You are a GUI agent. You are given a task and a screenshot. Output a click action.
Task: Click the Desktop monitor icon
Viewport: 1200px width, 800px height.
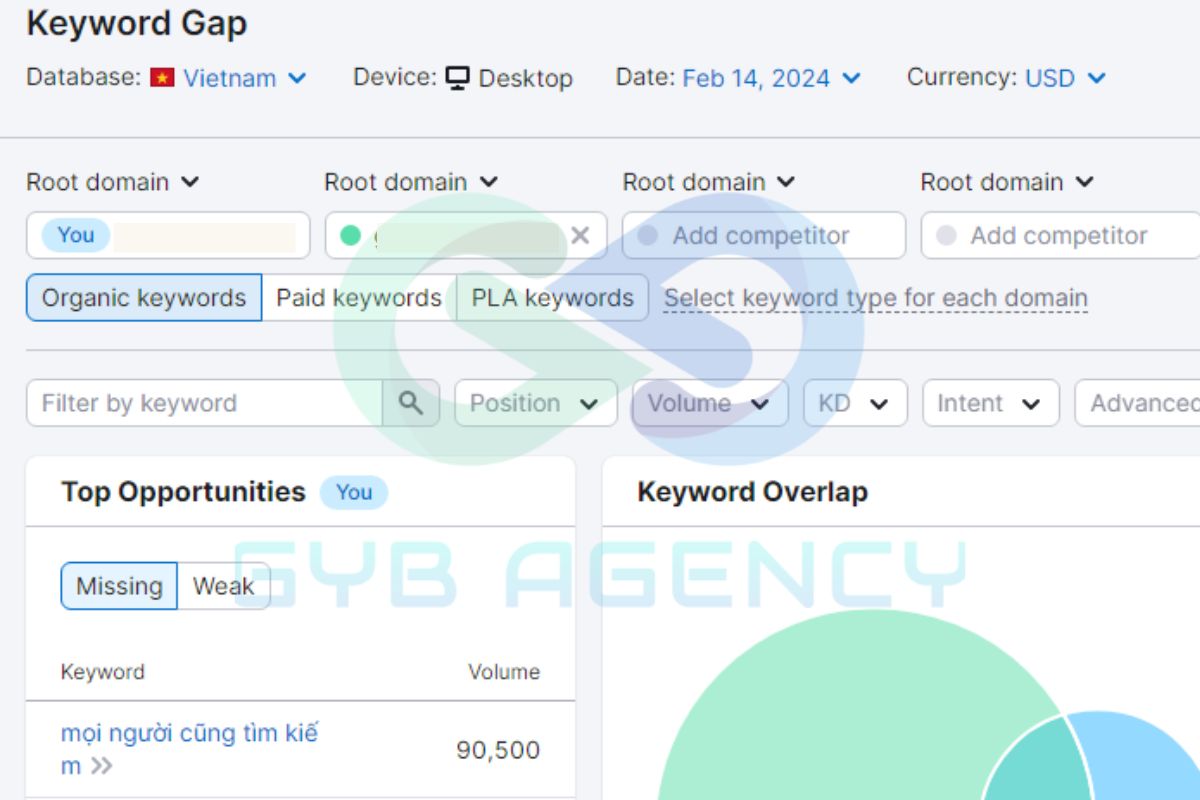pyautogui.click(x=458, y=78)
